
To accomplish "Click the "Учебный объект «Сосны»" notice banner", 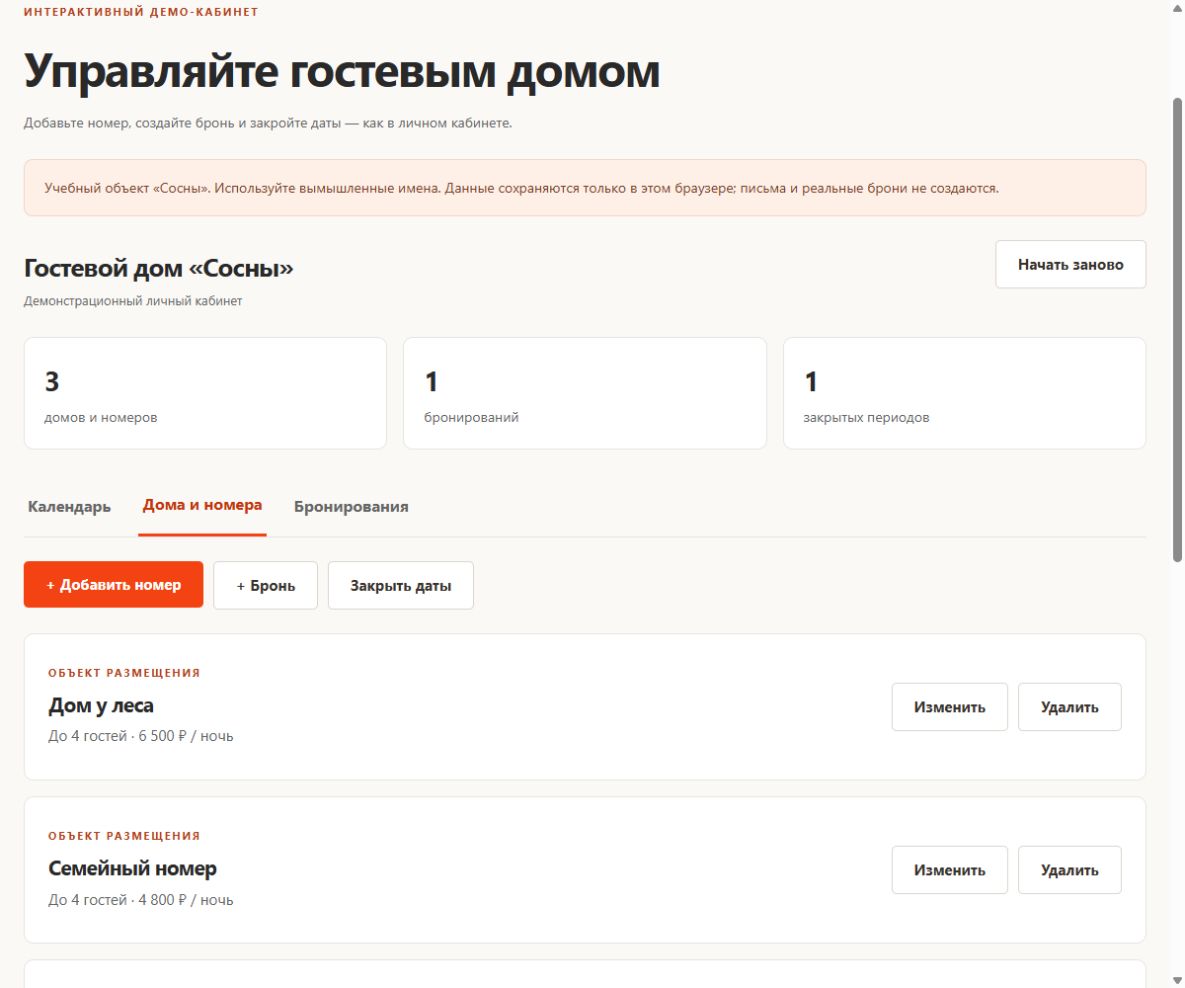I will 585,187.
